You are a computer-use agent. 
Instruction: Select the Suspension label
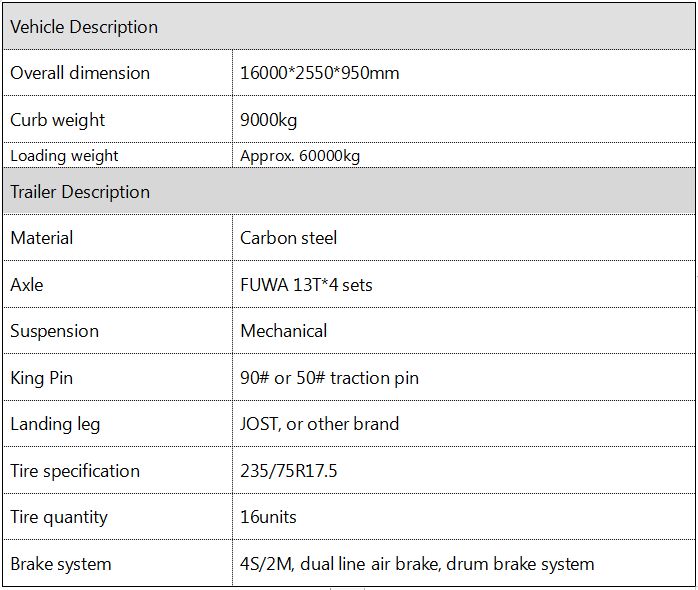coord(54,331)
